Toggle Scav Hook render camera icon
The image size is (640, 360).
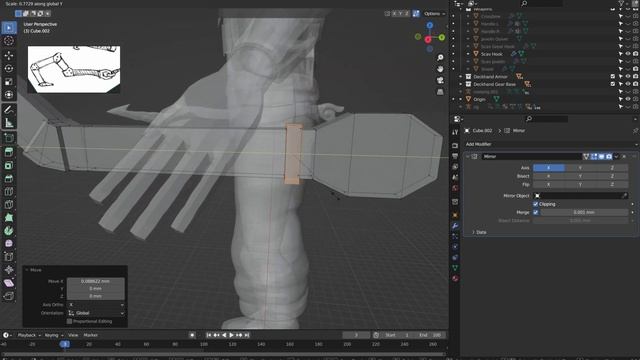pyautogui.click(x=636, y=54)
